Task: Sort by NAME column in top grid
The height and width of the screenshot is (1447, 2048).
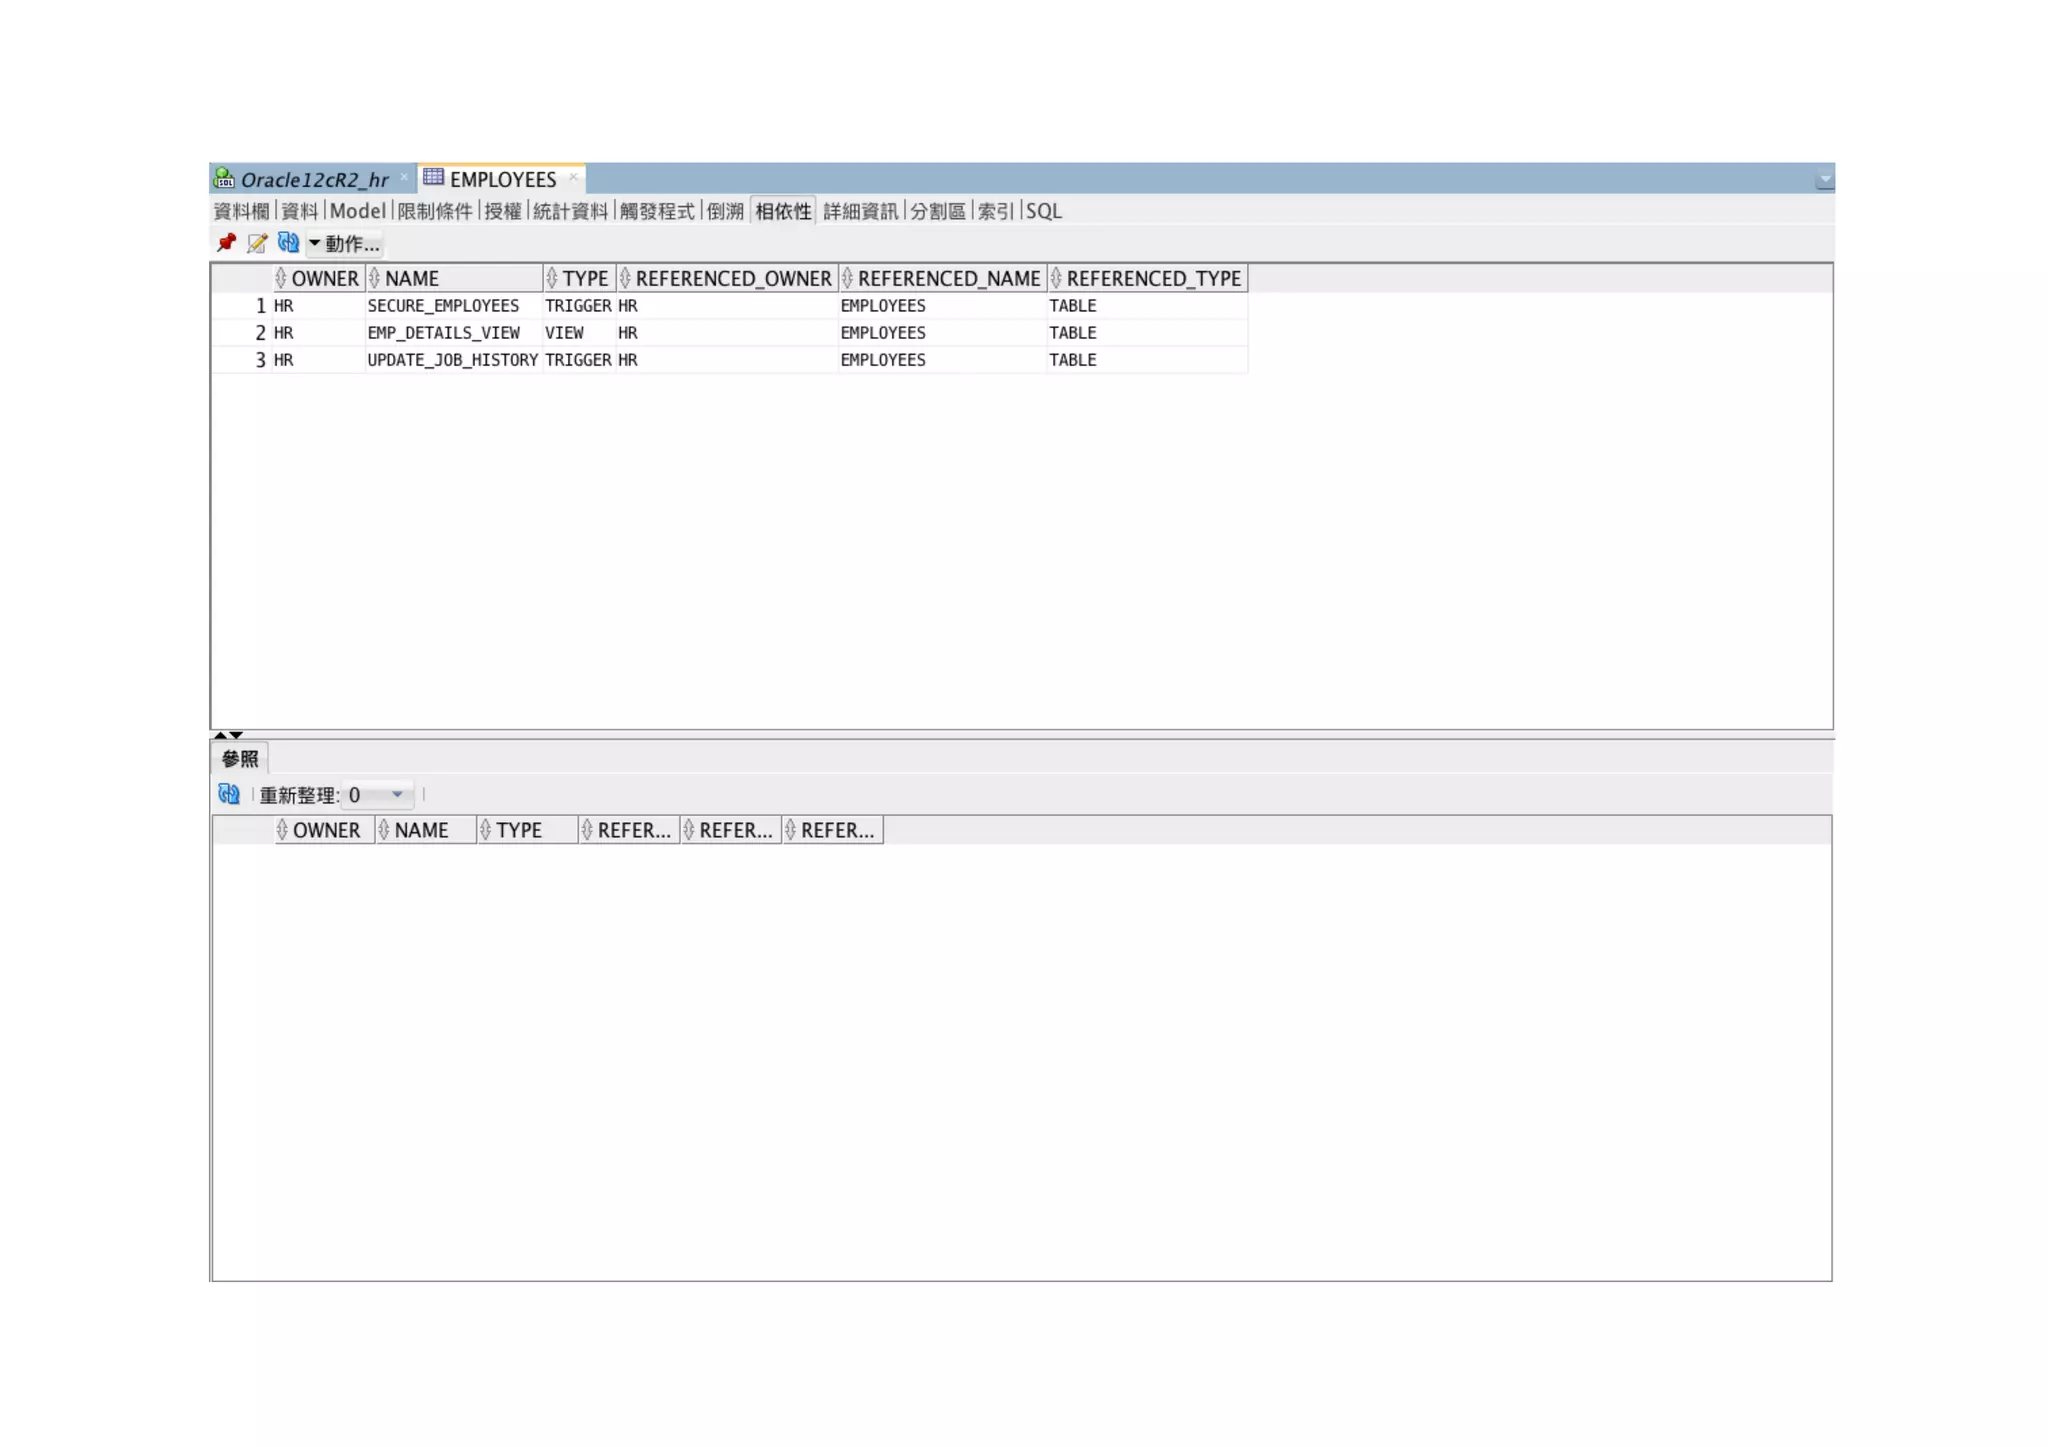Action: click(x=454, y=278)
